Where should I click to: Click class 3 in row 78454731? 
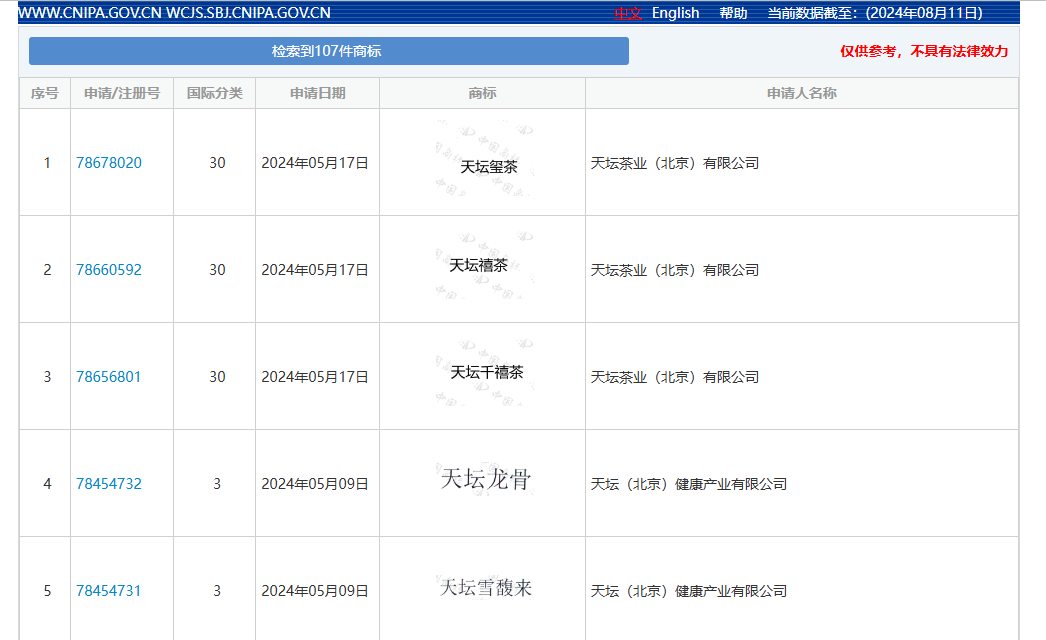(217, 591)
